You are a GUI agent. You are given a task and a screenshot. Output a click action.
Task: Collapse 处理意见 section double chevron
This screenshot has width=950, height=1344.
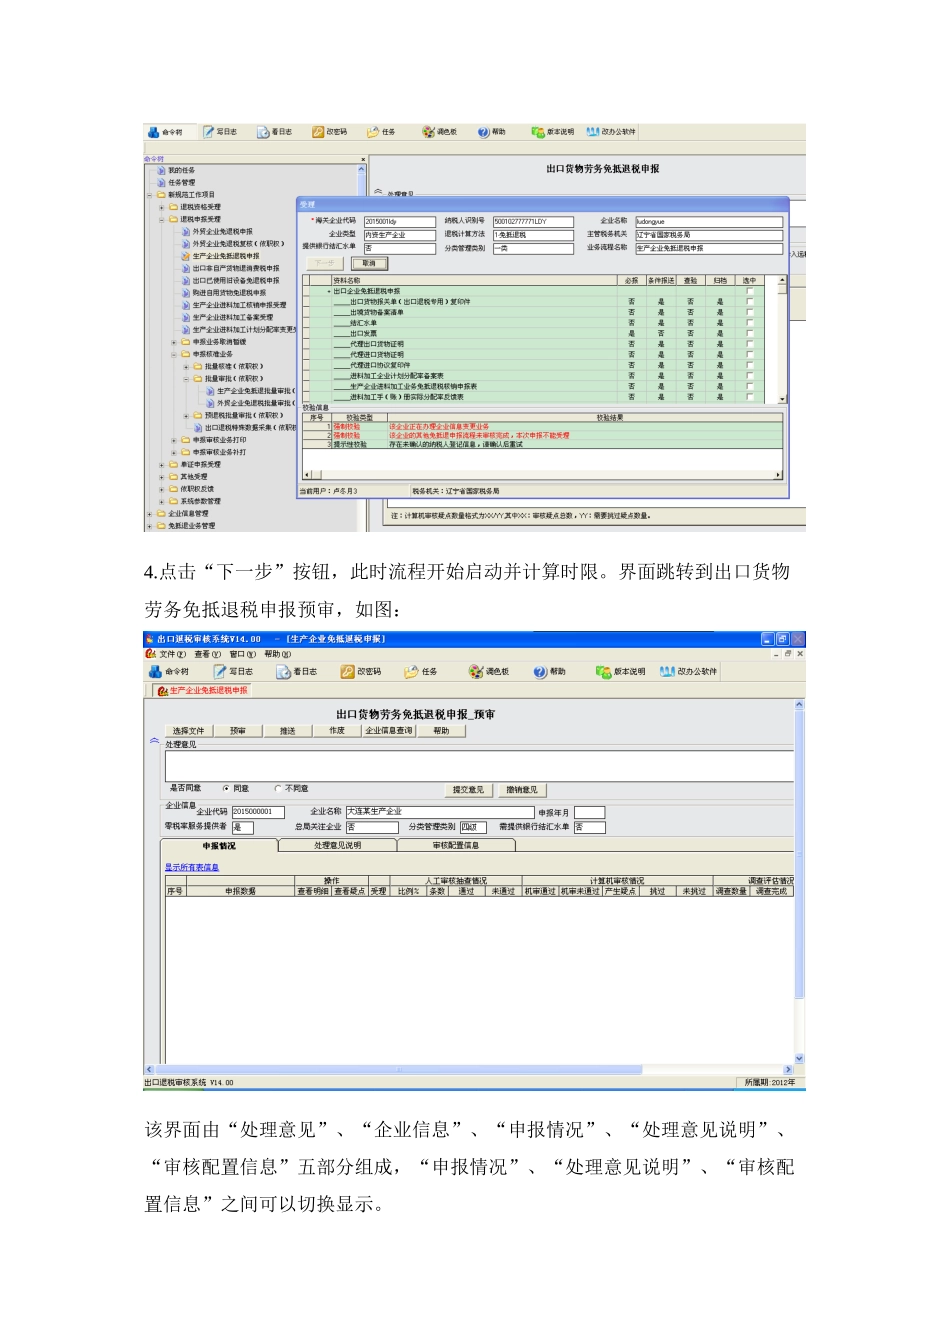(154, 742)
